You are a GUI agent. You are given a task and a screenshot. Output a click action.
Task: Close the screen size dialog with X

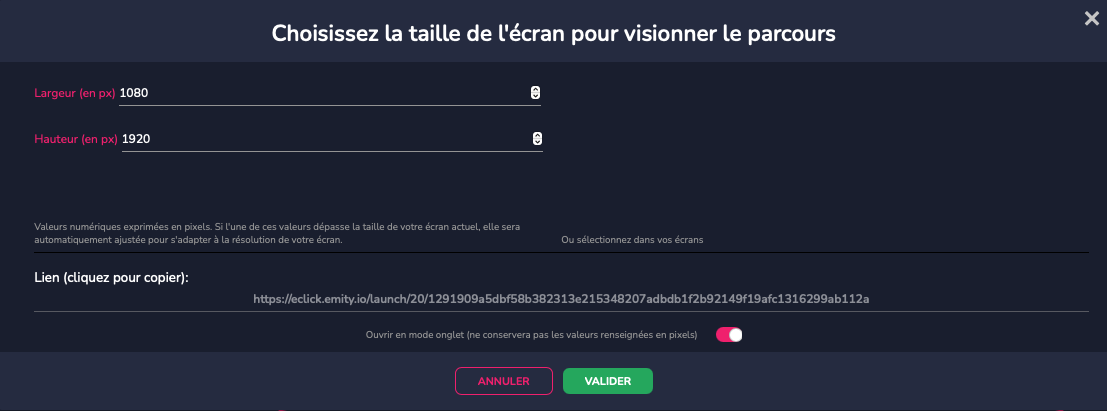[1091, 19]
